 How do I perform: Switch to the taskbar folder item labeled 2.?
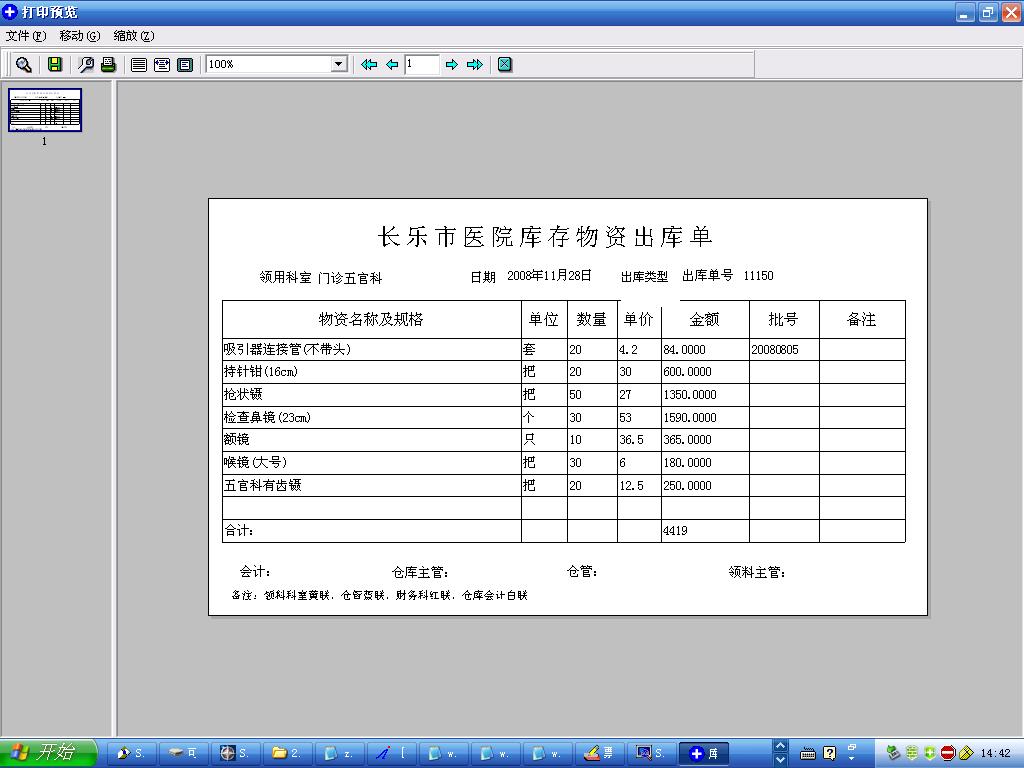point(287,754)
